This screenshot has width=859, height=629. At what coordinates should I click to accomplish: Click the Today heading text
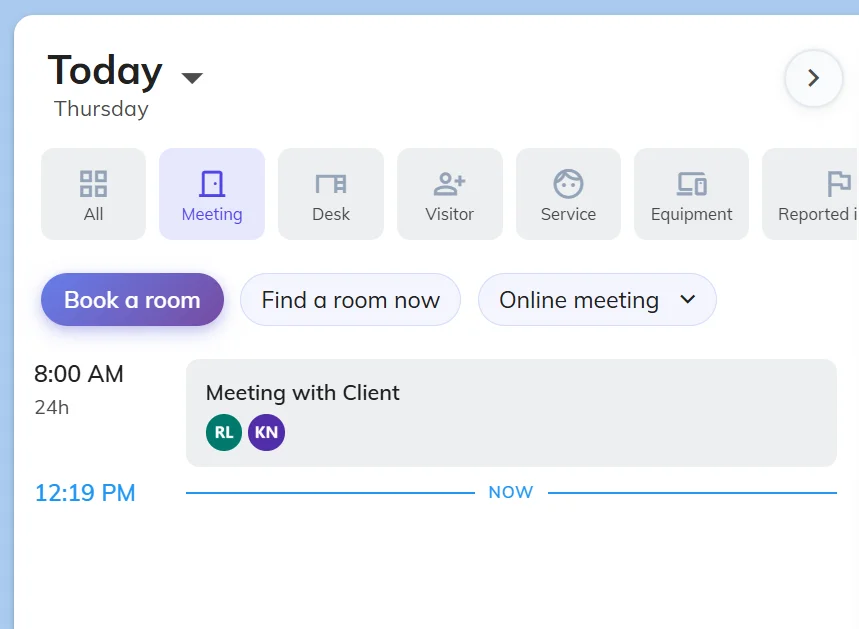[x=105, y=71]
